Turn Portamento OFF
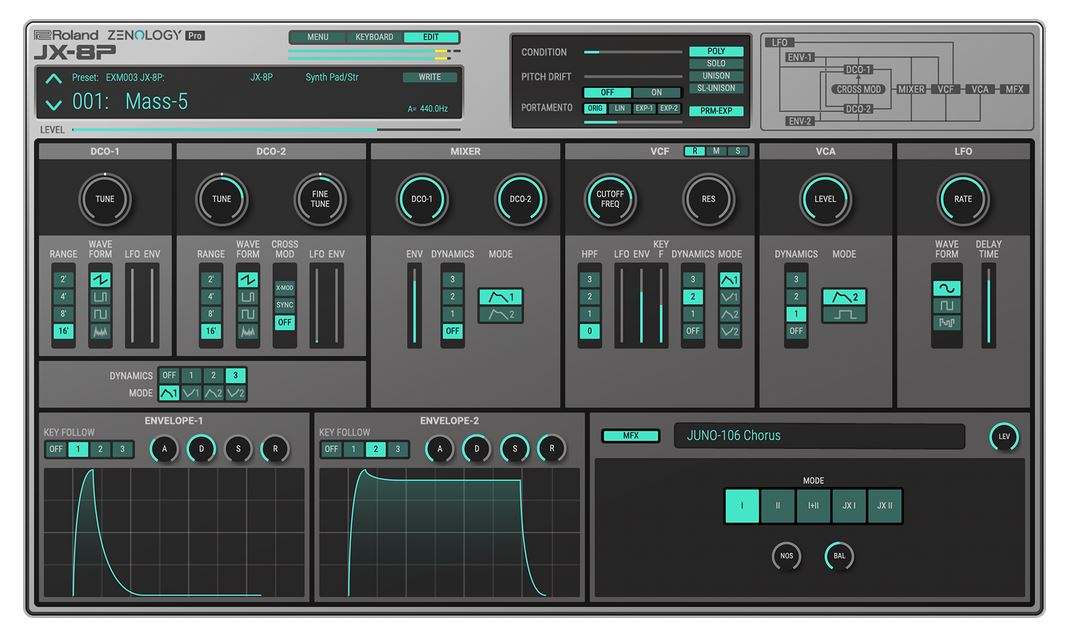The width and height of the screenshot is (1070, 636). (x=607, y=93)
